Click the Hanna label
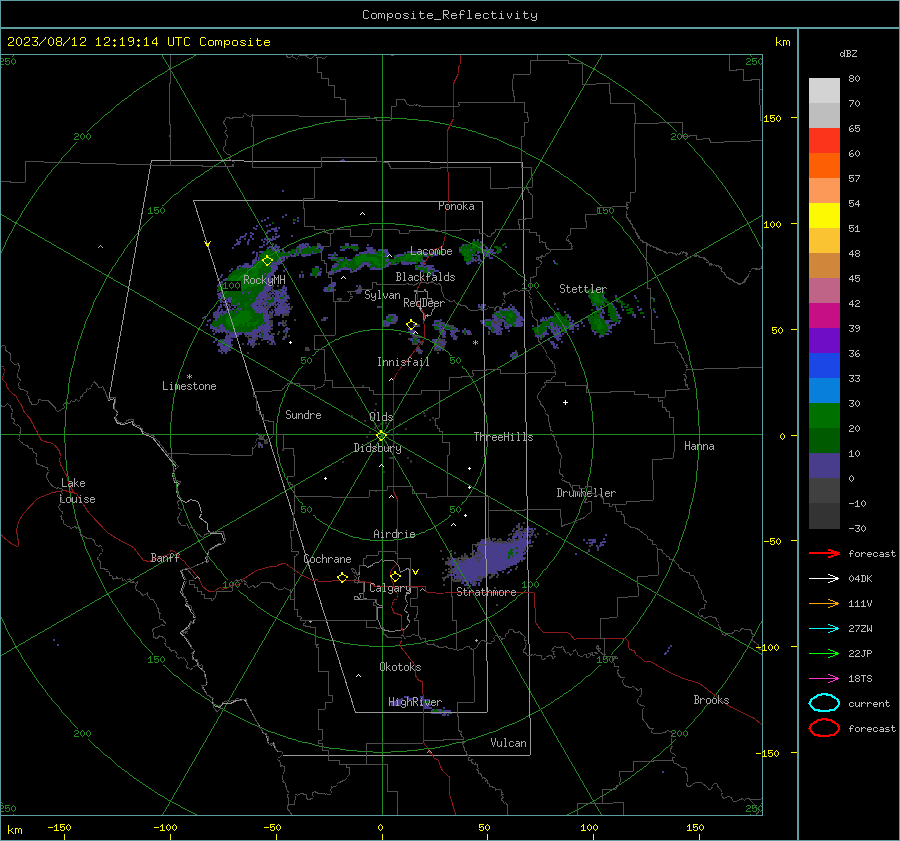 699,446
